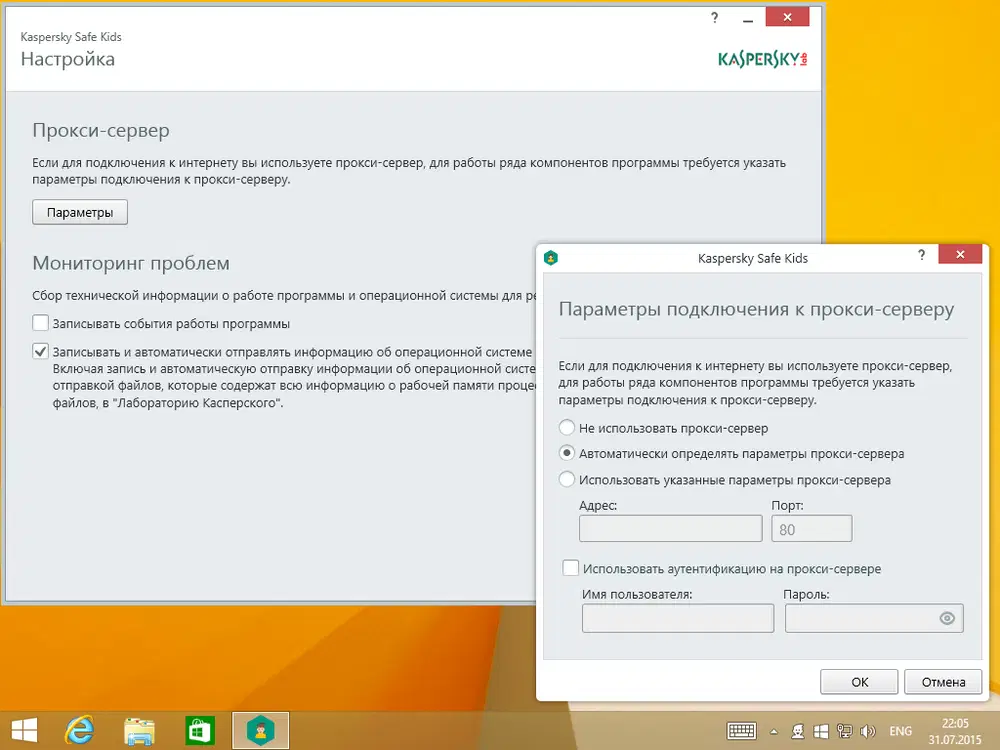1000x750 pixels.
Task: Enable Записывать события работы программы checkbox
Action: coord(40,323)
